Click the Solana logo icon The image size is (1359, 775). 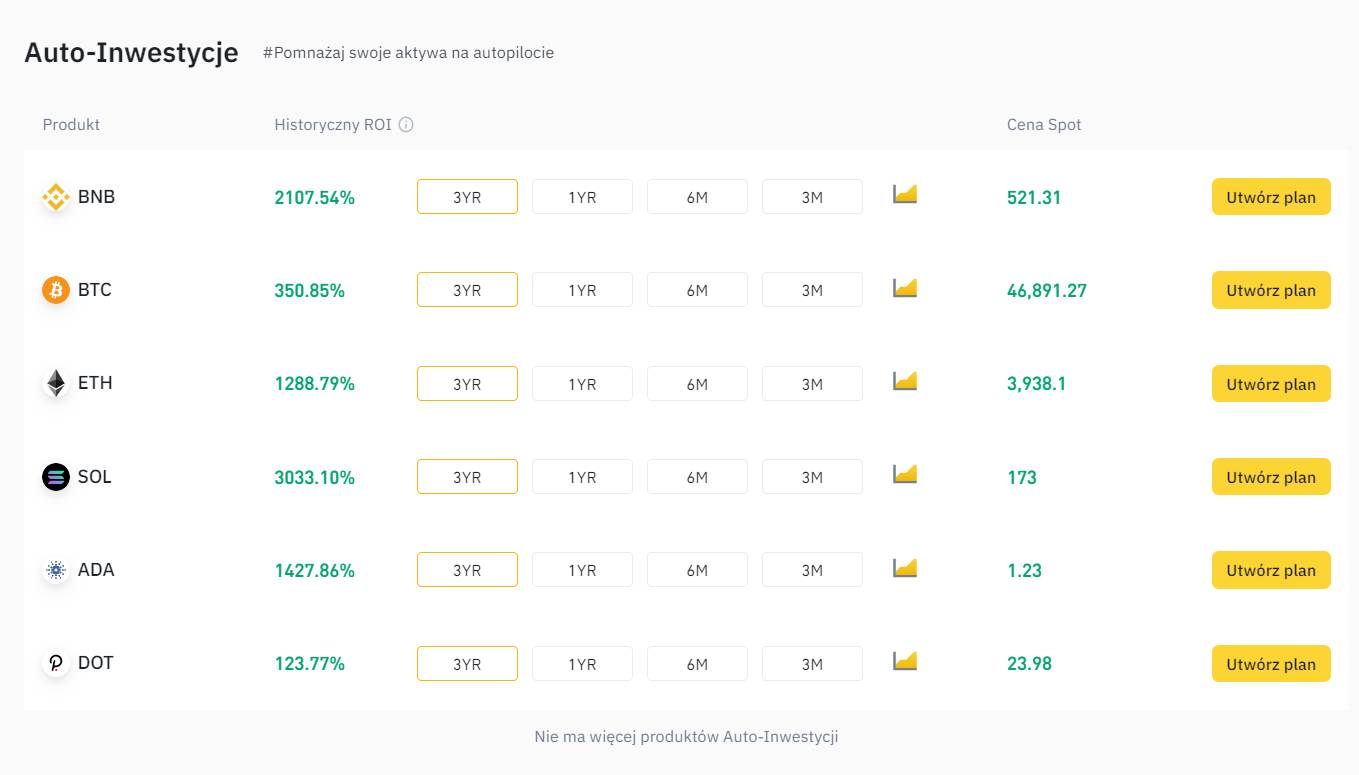[56, 477]
